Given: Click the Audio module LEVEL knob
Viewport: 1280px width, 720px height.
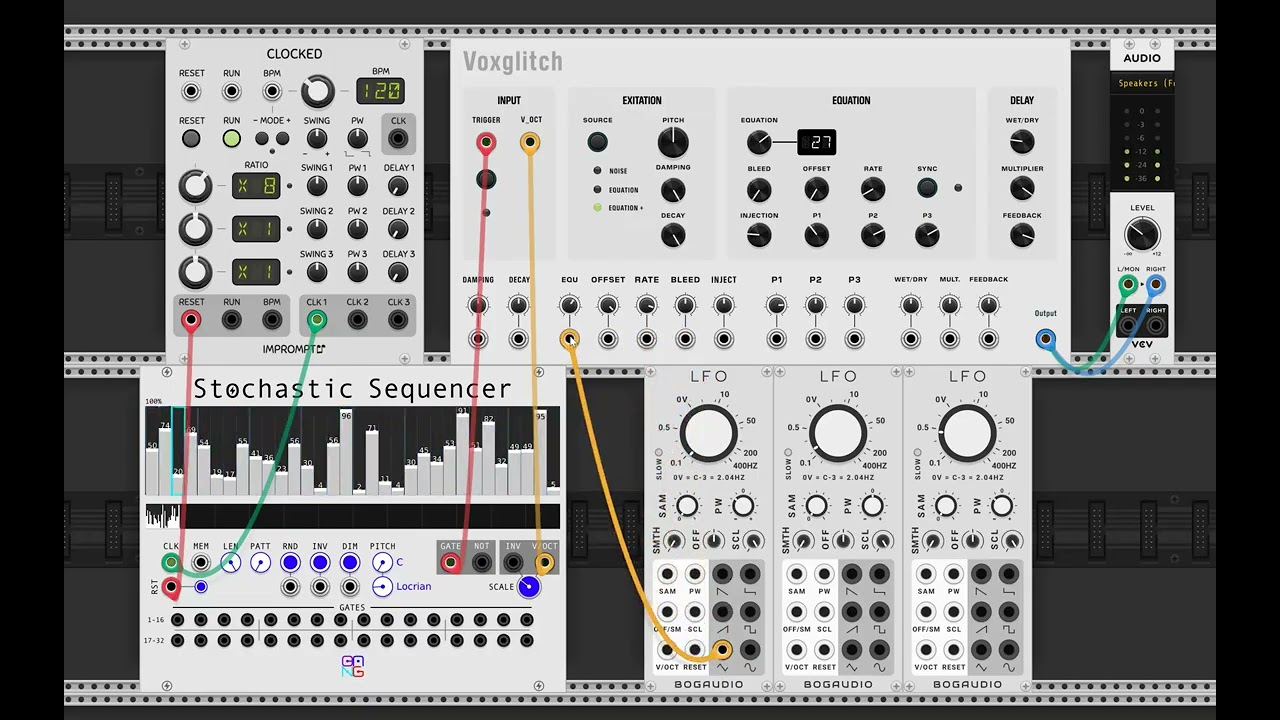Looking at the screenshot, I should 1142,236.
